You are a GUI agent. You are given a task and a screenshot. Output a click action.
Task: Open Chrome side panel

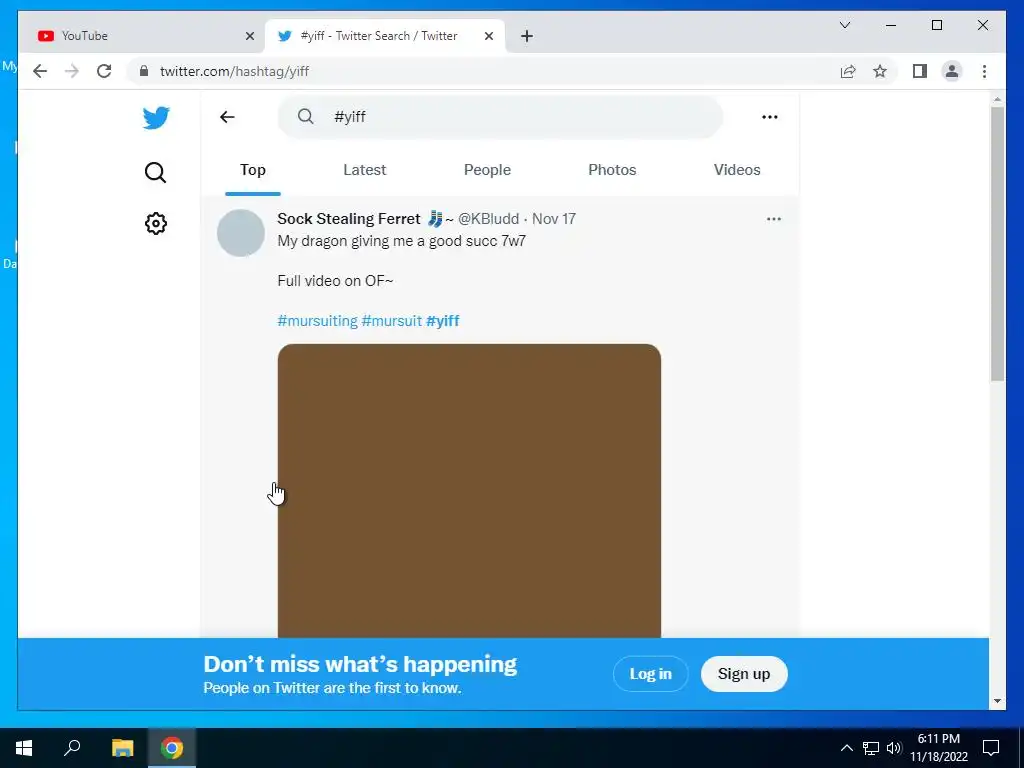(920, 71)
